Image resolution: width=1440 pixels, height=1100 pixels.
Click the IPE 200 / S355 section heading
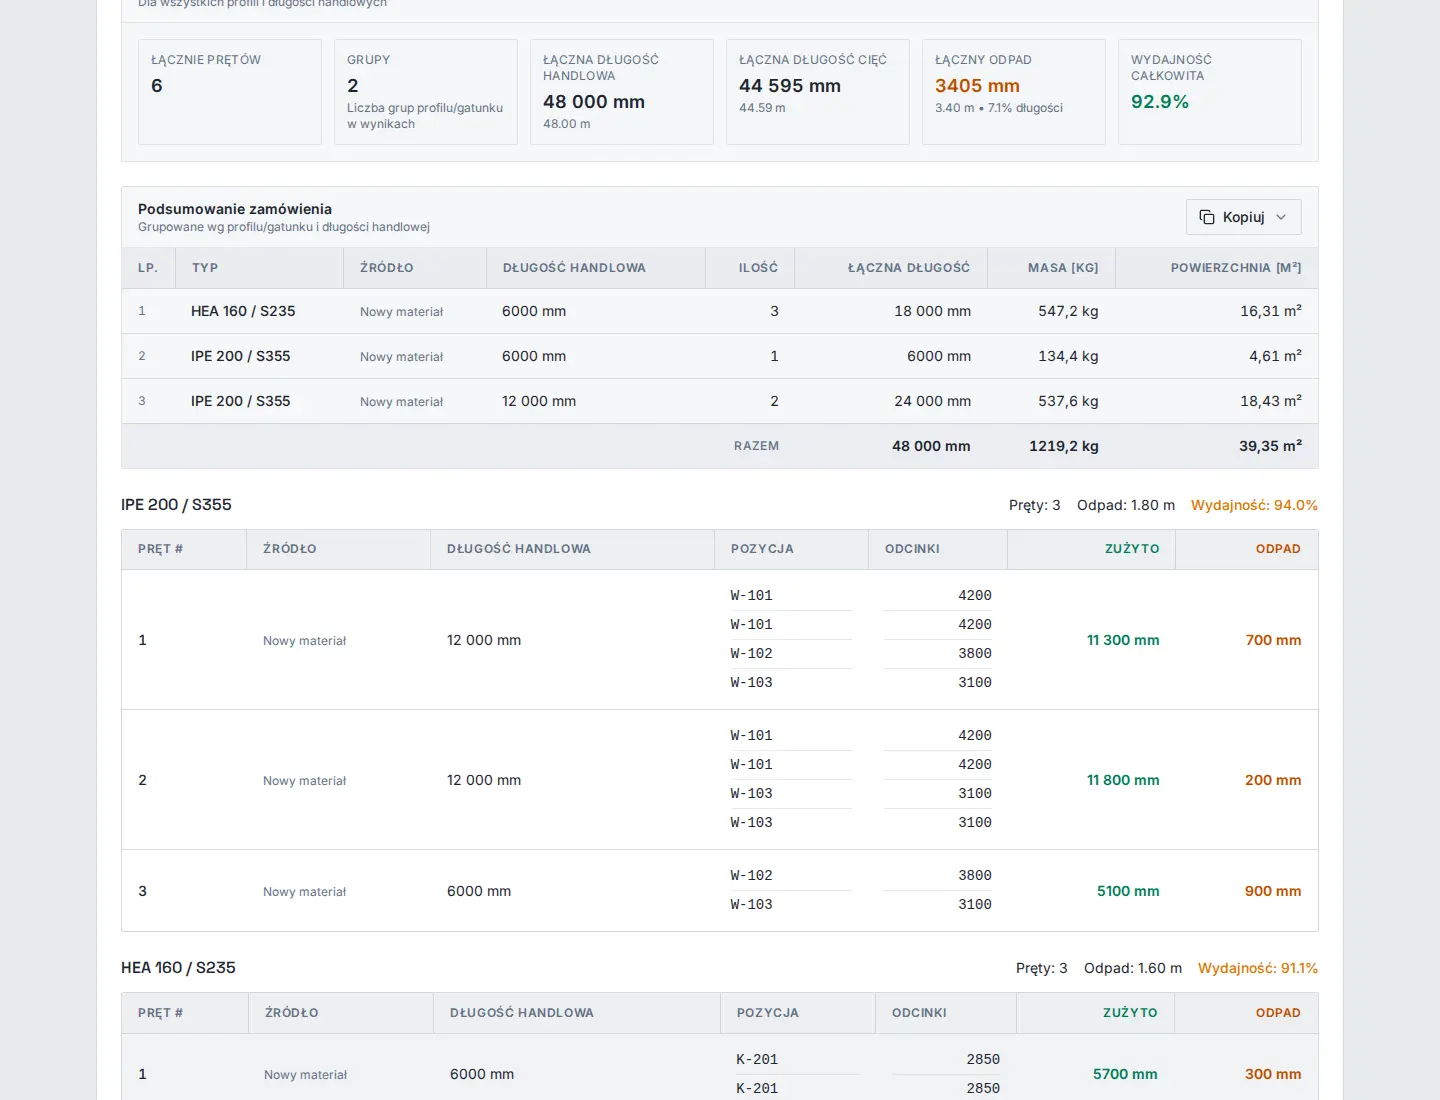[x=176, y=505]
